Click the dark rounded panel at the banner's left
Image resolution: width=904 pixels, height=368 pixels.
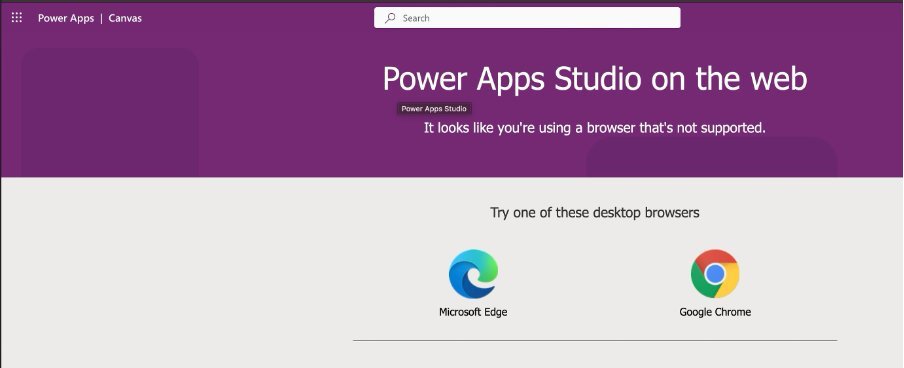coord(109,112)
